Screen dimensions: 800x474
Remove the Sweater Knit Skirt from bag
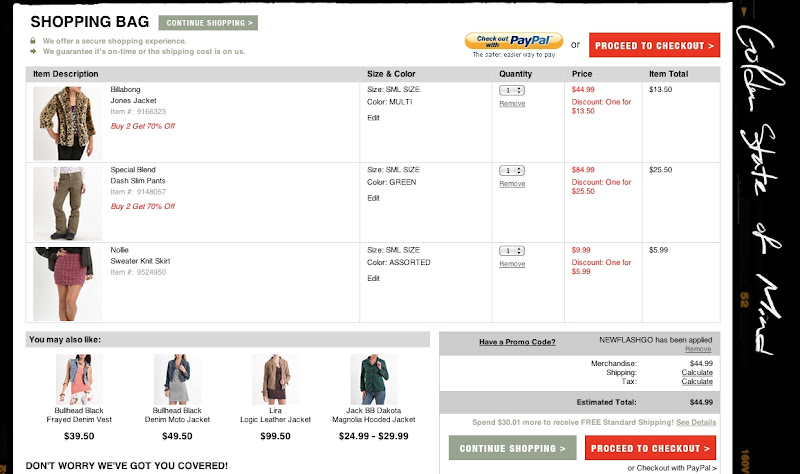coord(512,264)
